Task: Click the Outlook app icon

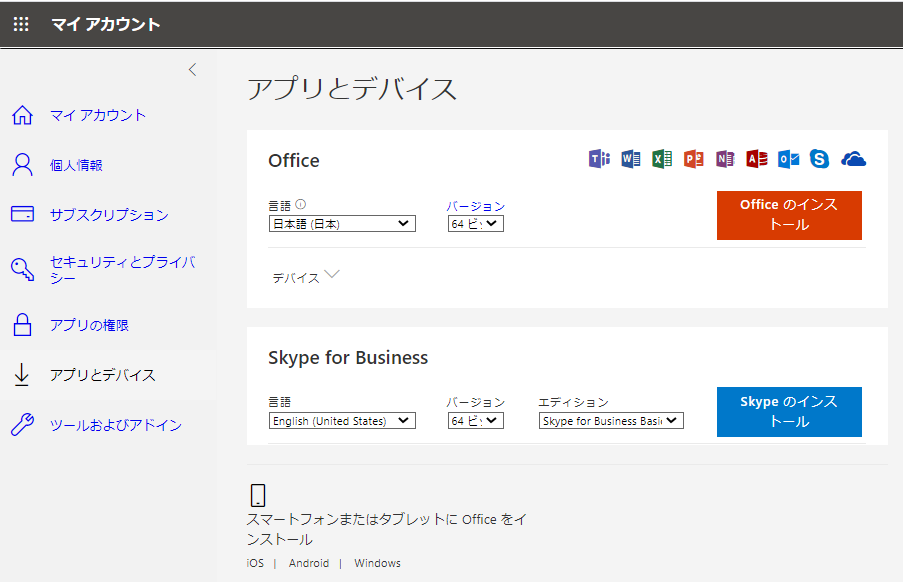Action: pyautogui.click(x=788, y=158)
